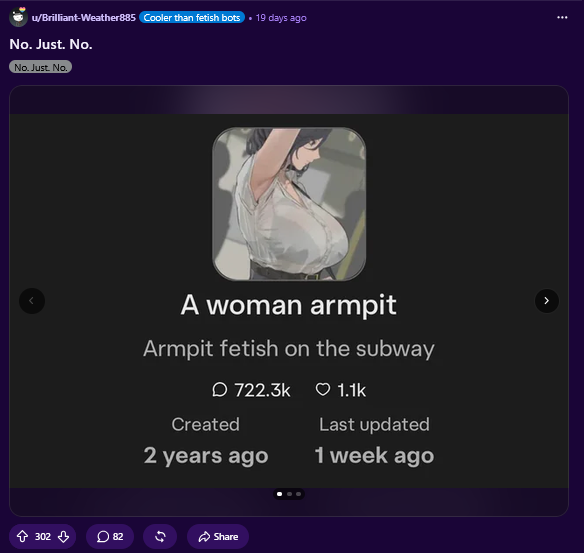The image size is (584, 553).
Task: Jump to the first gallery dot
Action: click(x=279, y=494)
